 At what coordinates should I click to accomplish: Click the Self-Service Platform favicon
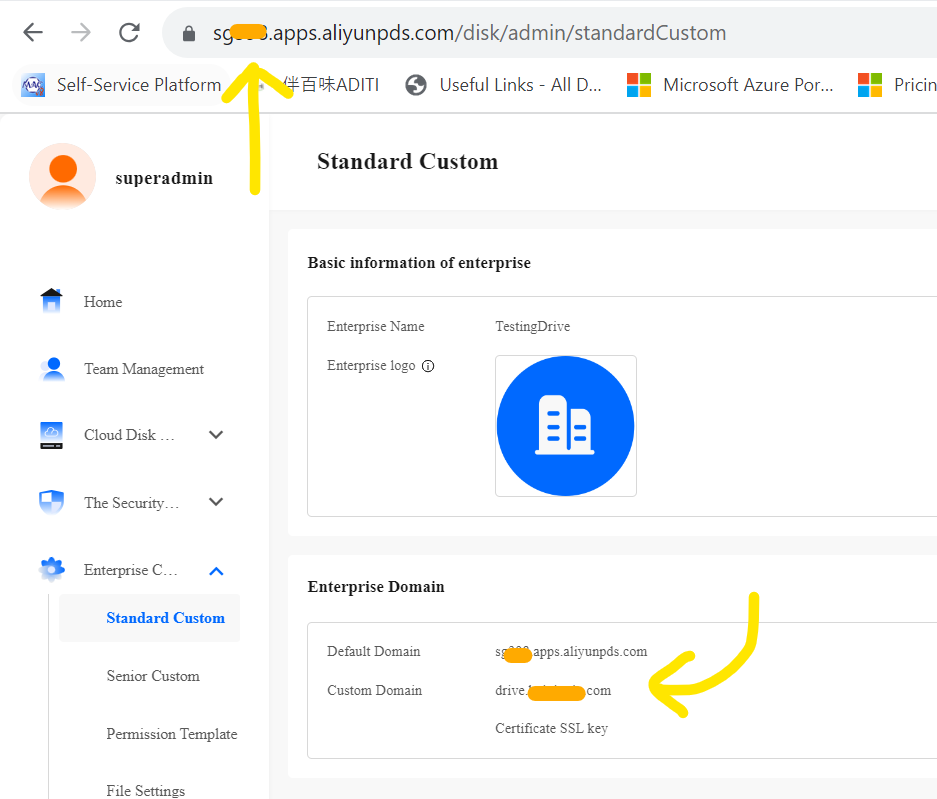(33, 85)
